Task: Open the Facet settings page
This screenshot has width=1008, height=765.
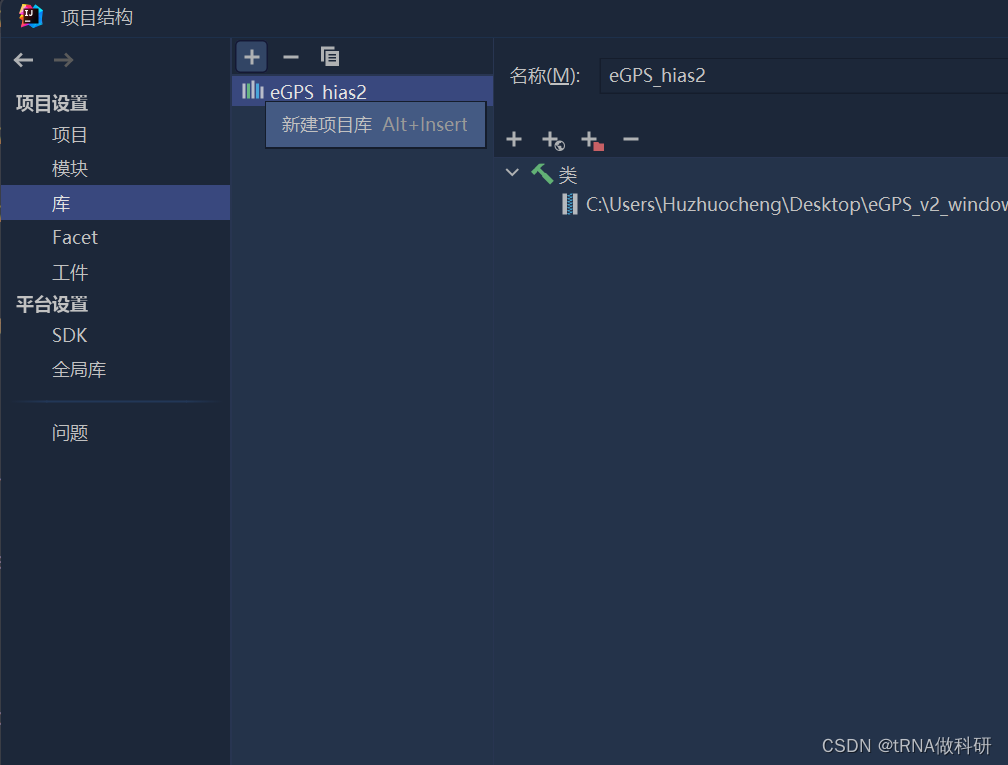Action: click(x=74, y=237)
